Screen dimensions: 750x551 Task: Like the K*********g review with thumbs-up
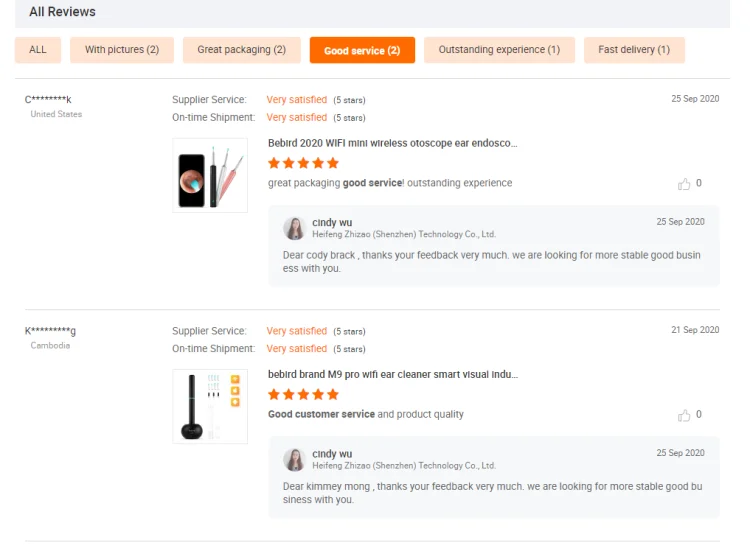point(684,415)
